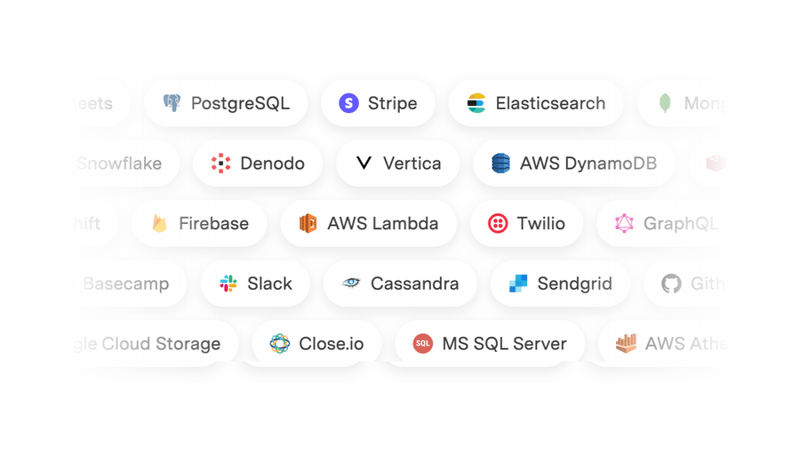This screenshot has width=800, height=455.
Task: Click the Cassandra eye icon
Action: [x=351, y=283]
